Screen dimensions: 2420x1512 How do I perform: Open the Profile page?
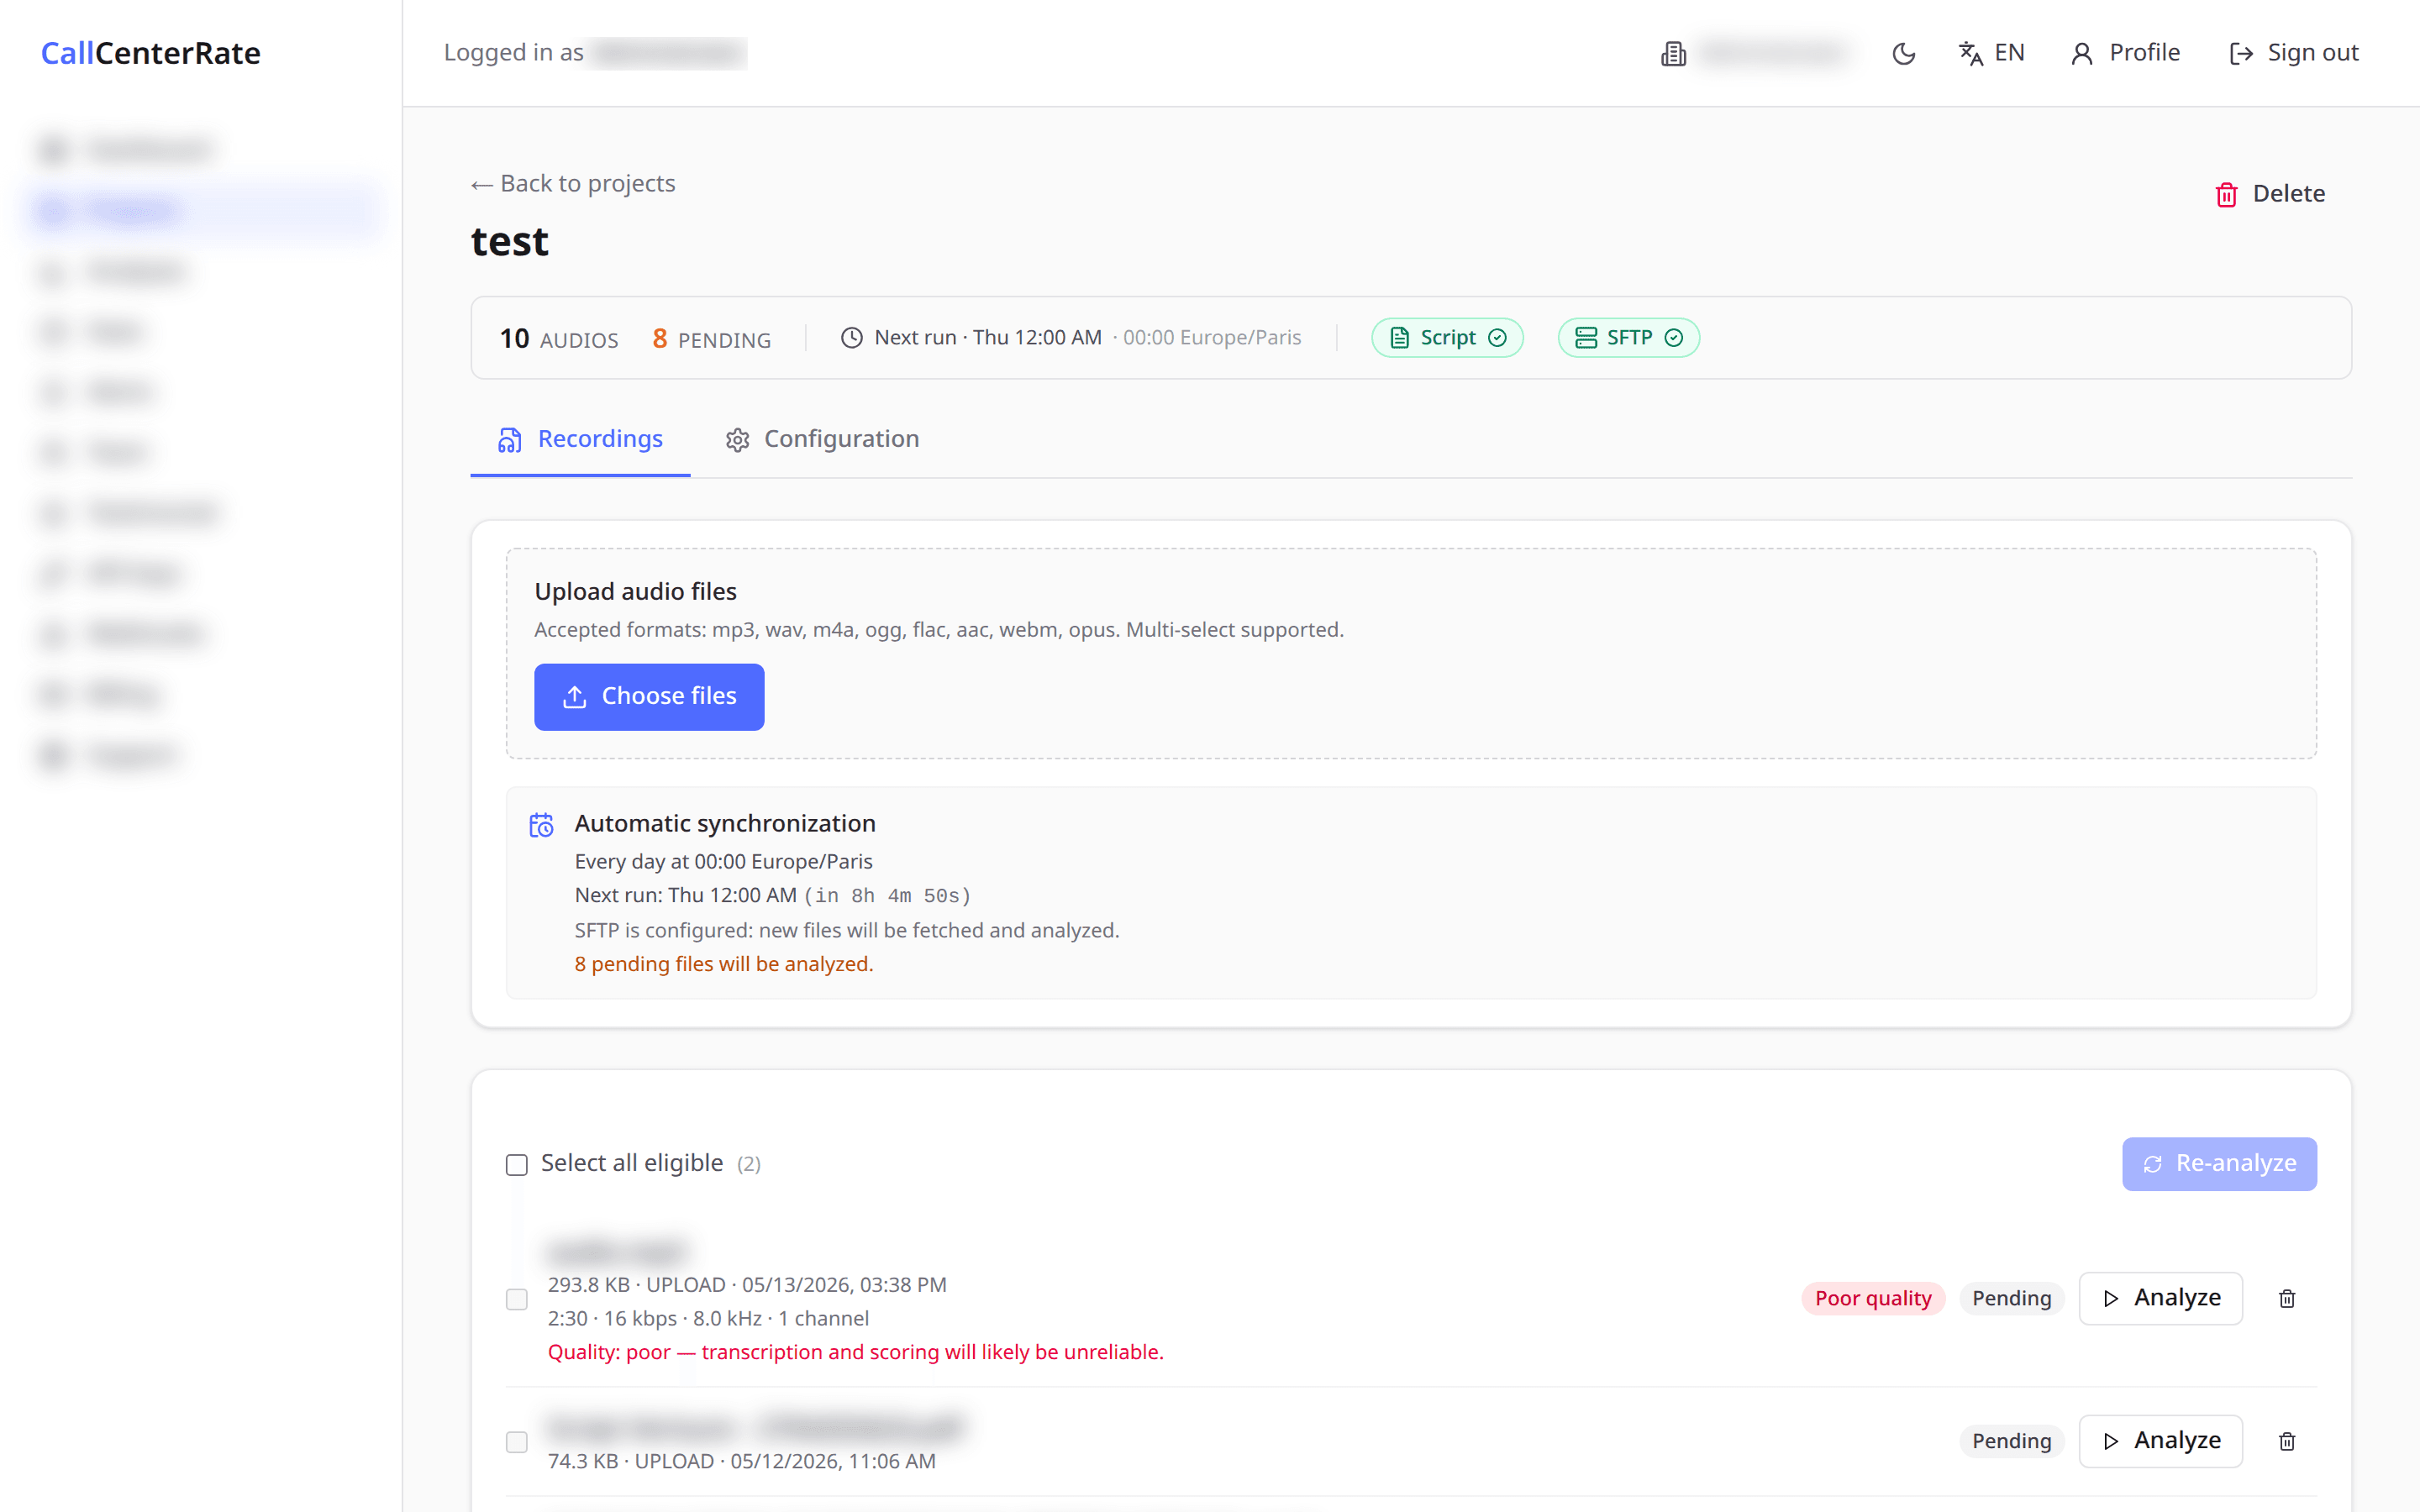click(2125, 53)
